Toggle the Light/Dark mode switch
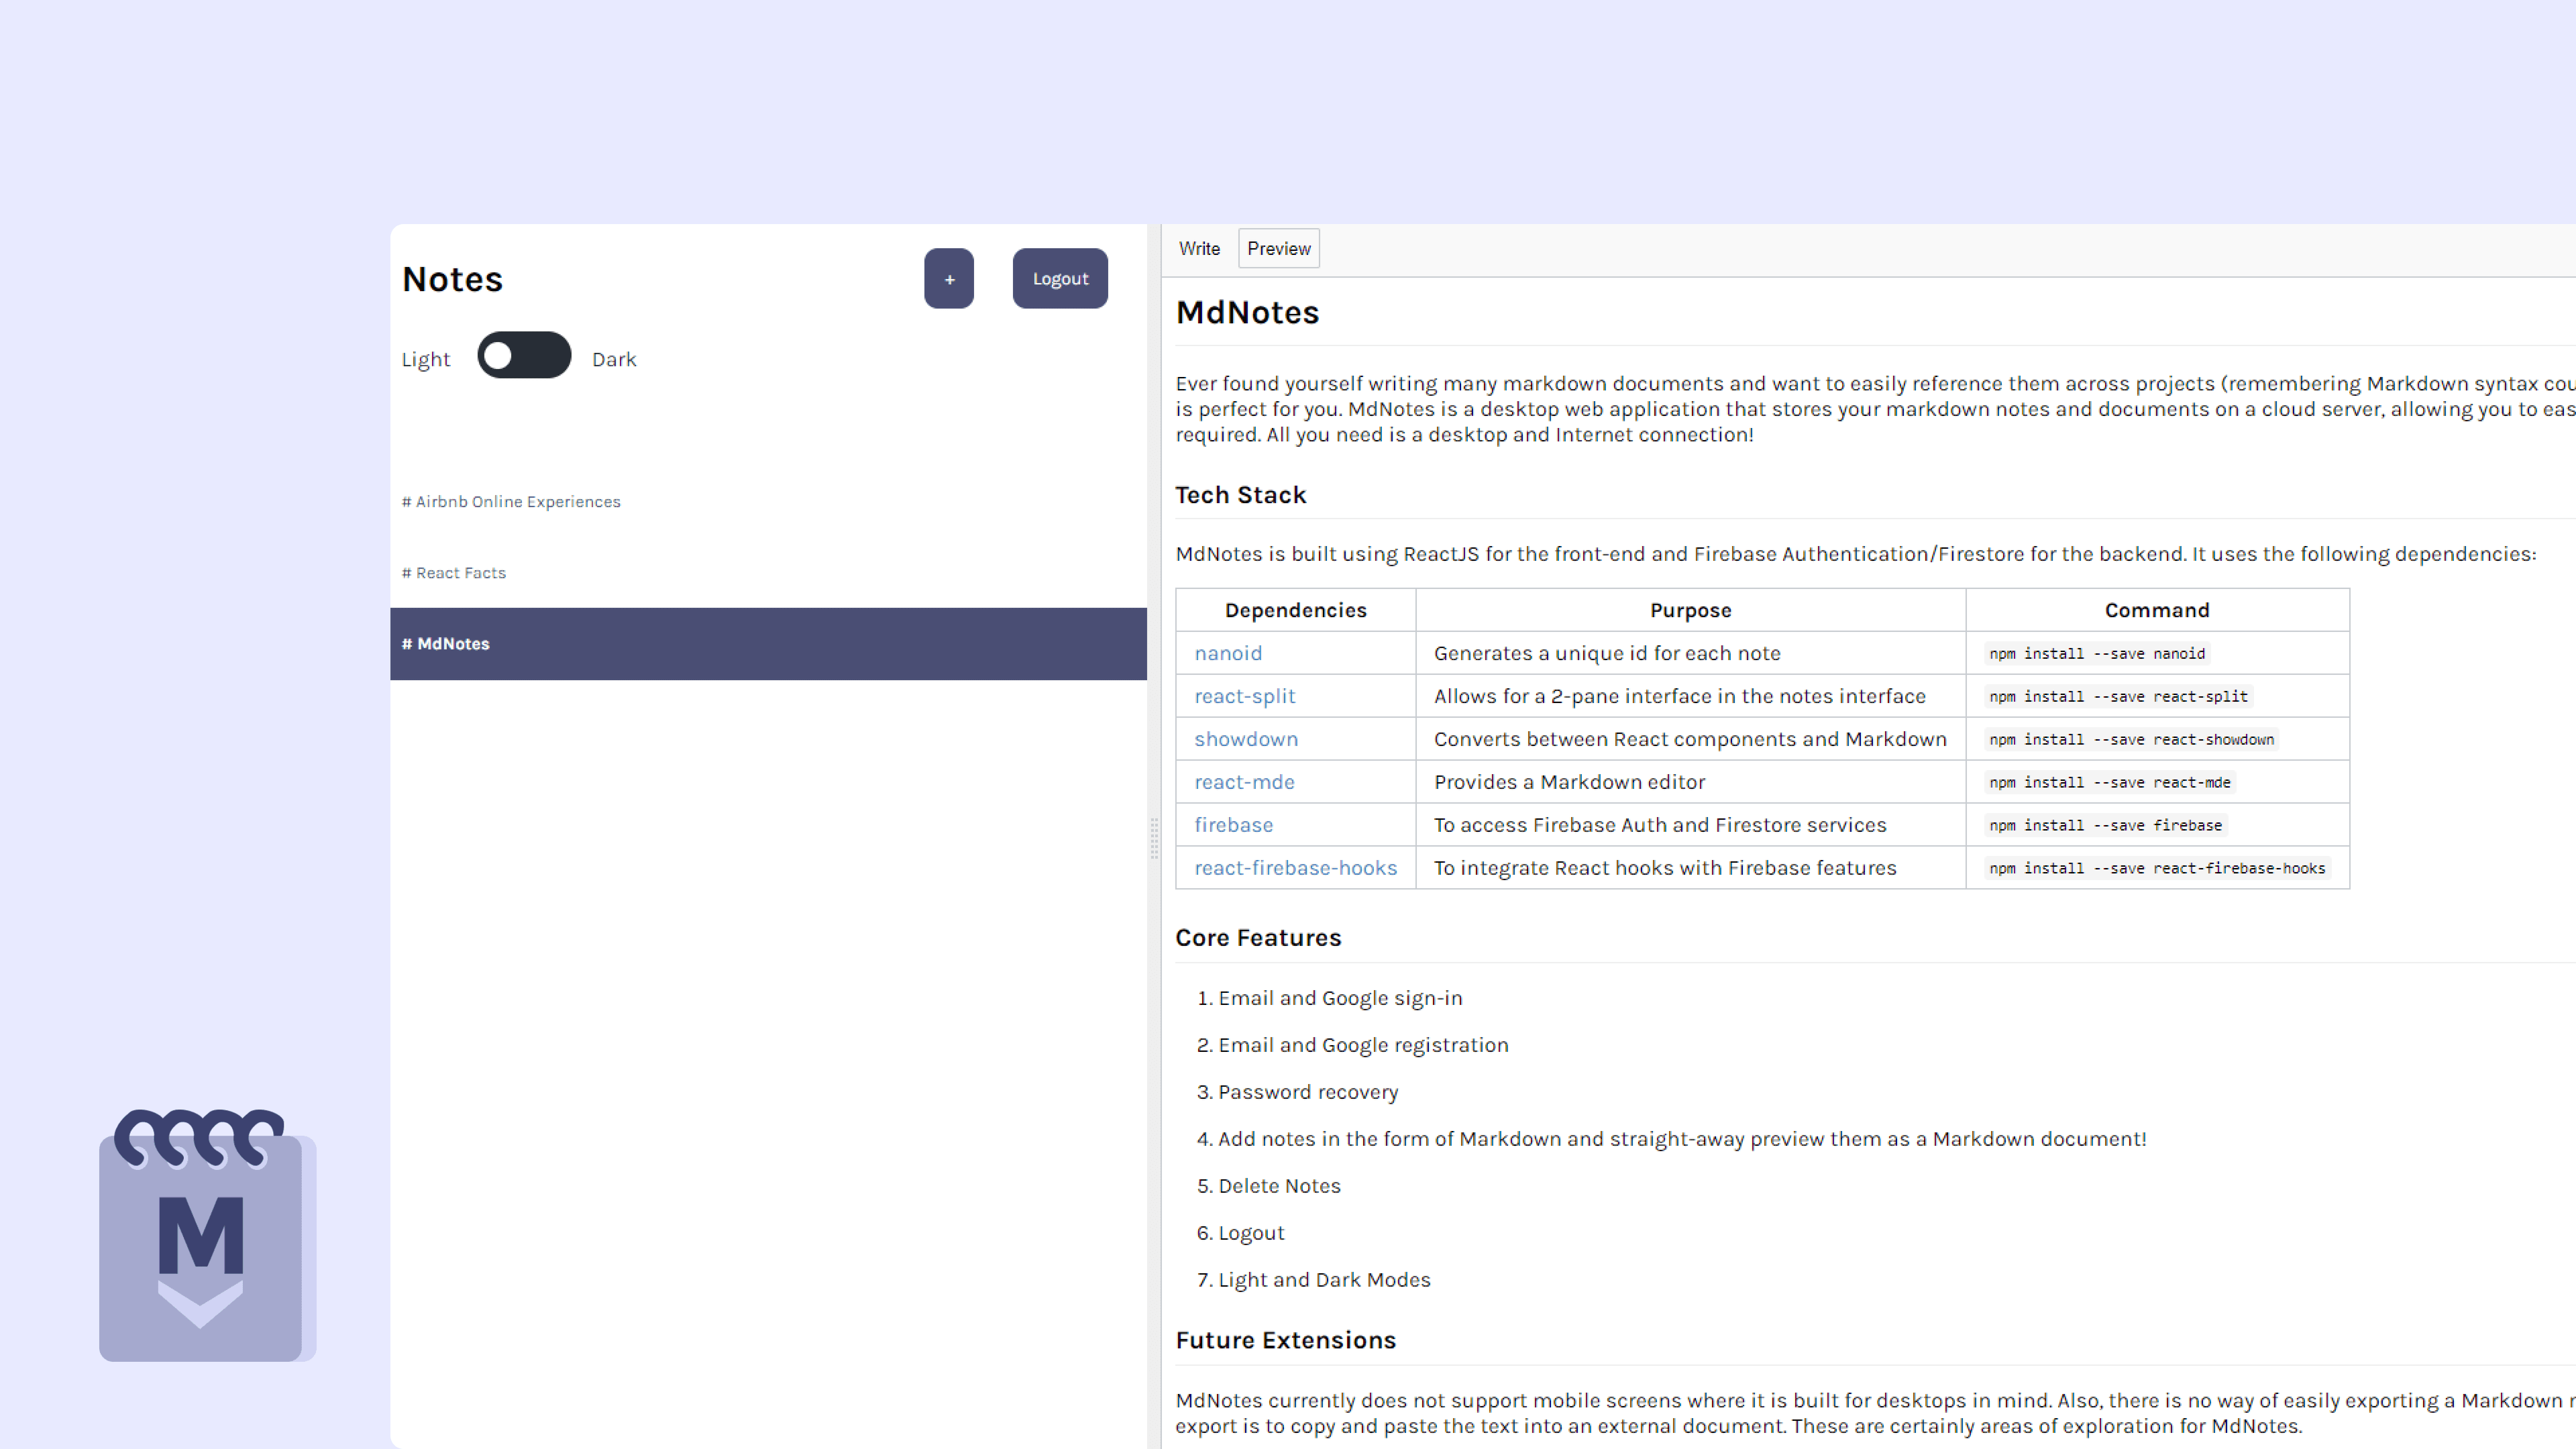Image resolution: width=2576 pixels, height=1449 pixels. coord(524,356)
